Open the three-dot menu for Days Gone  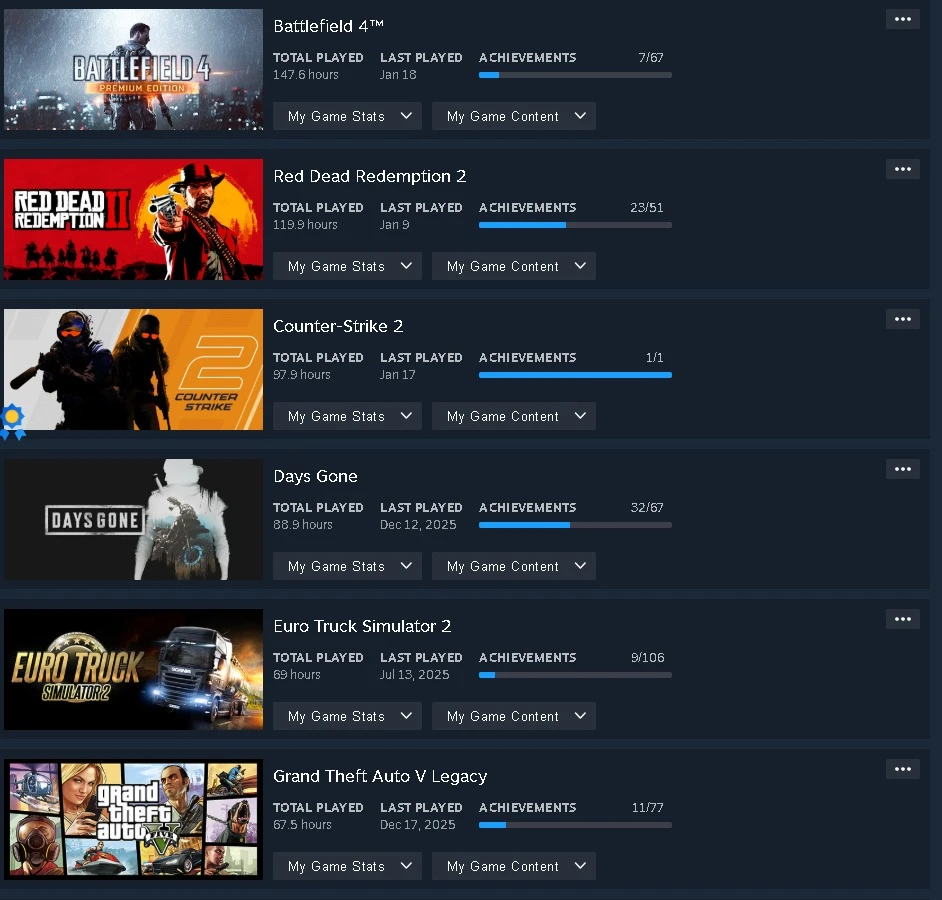[x=902, y=469]
